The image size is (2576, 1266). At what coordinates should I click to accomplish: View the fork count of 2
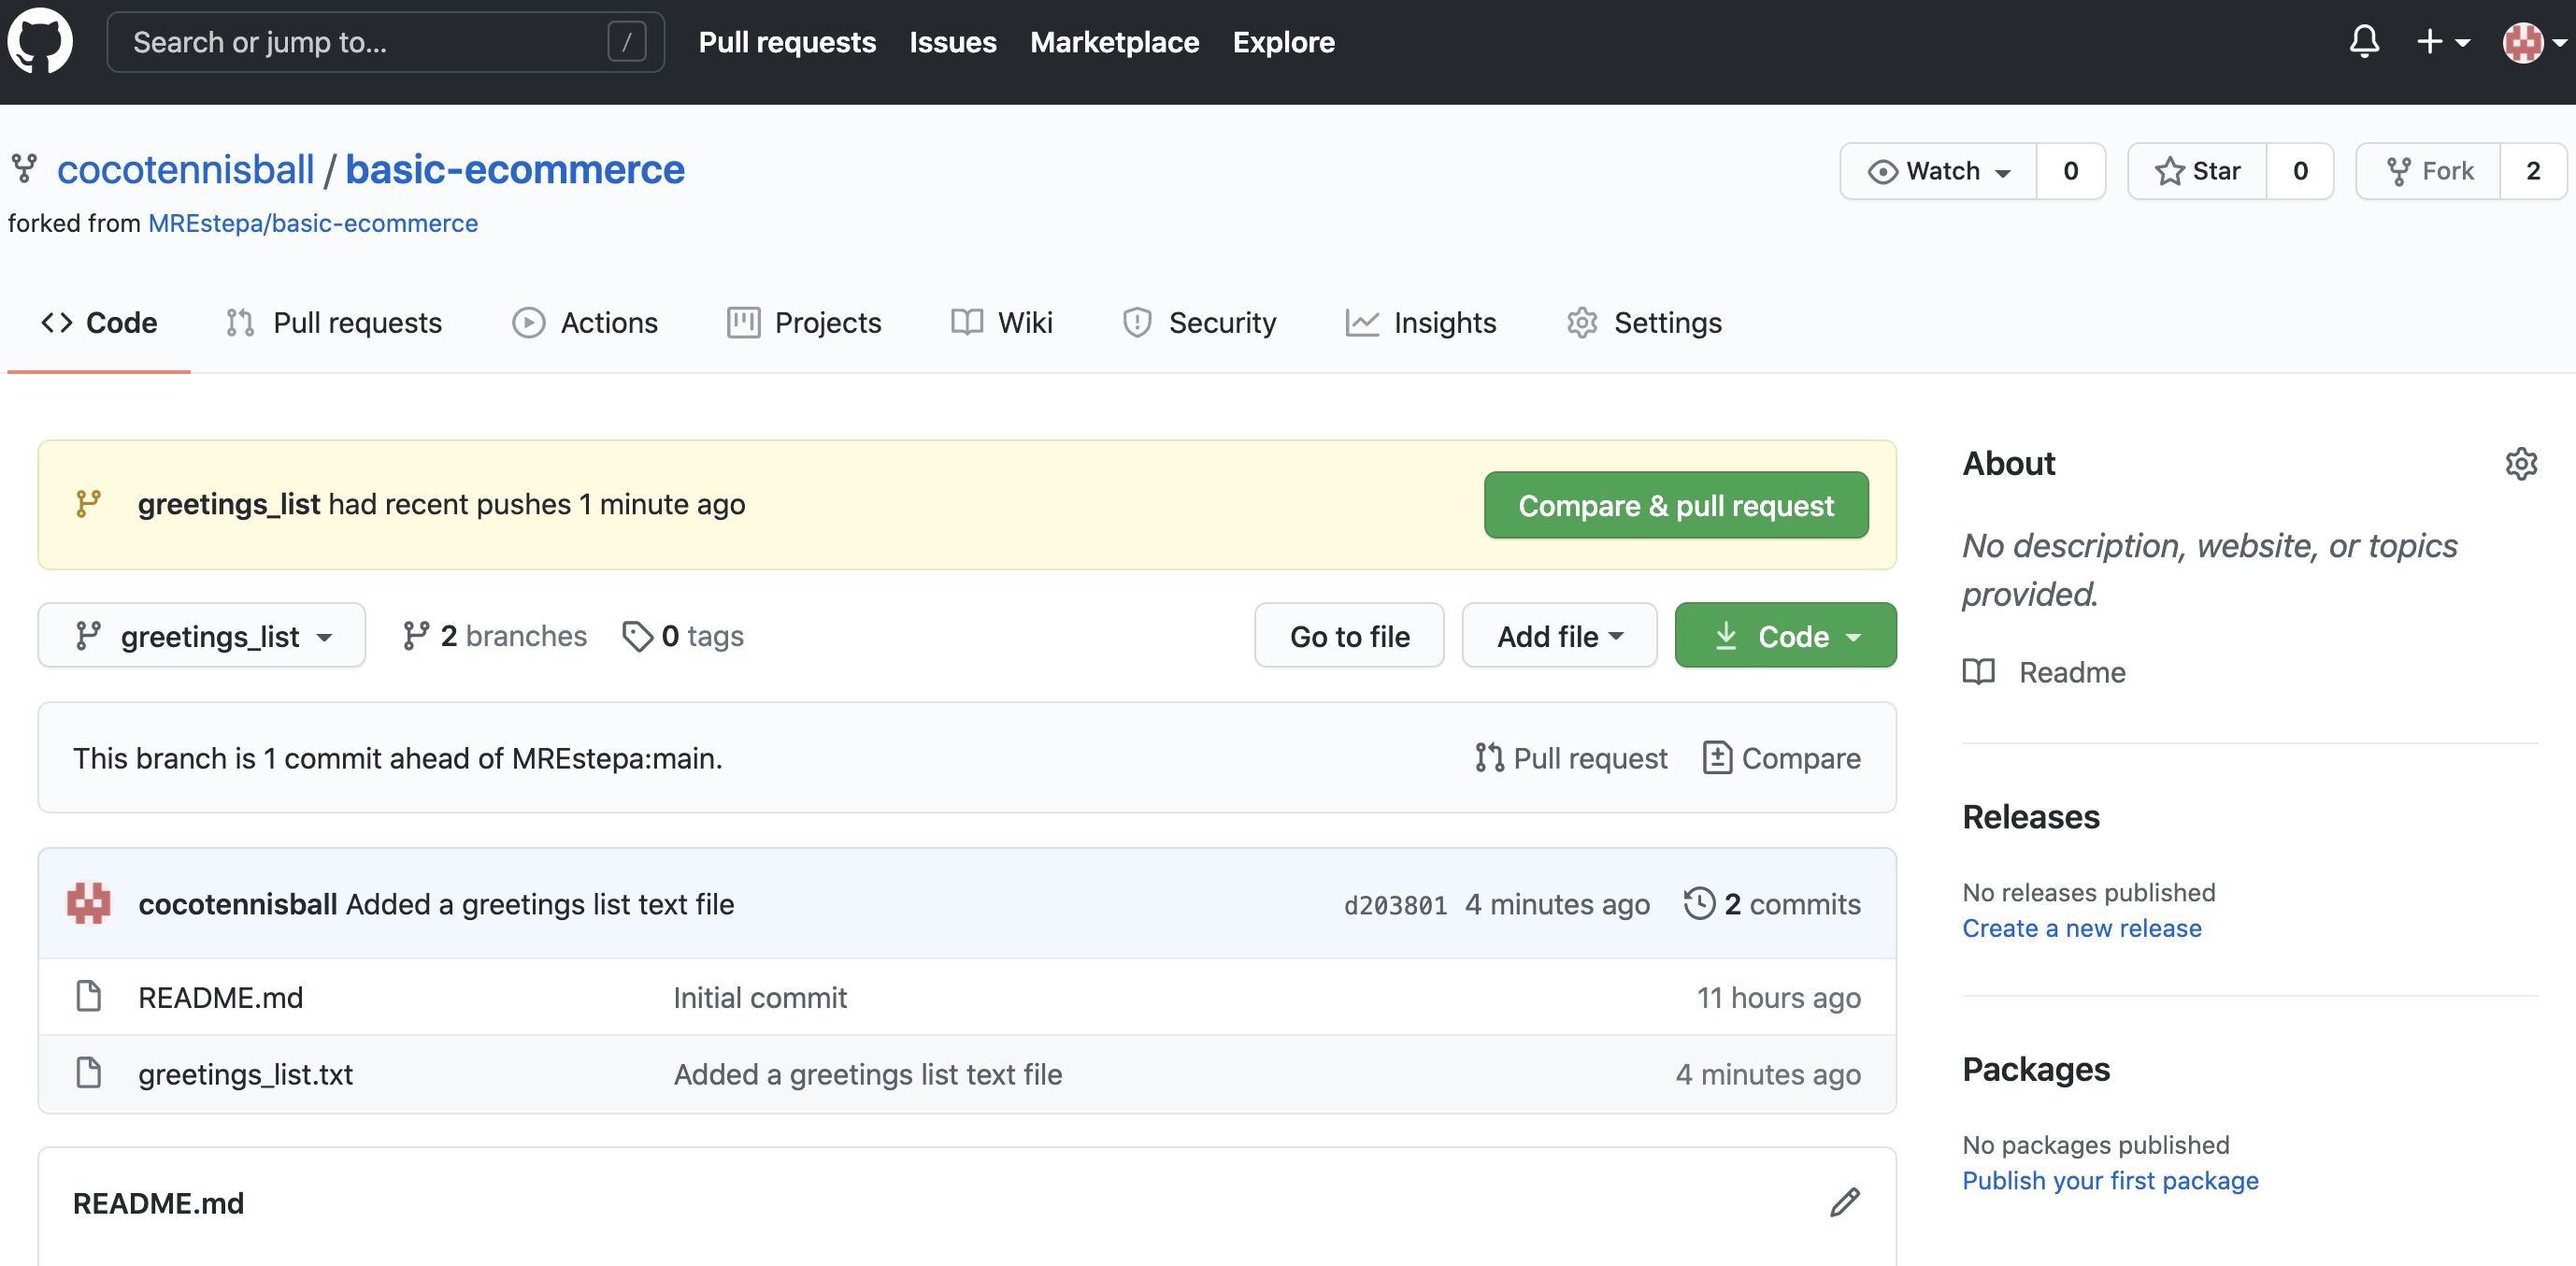pos(2533,171)
